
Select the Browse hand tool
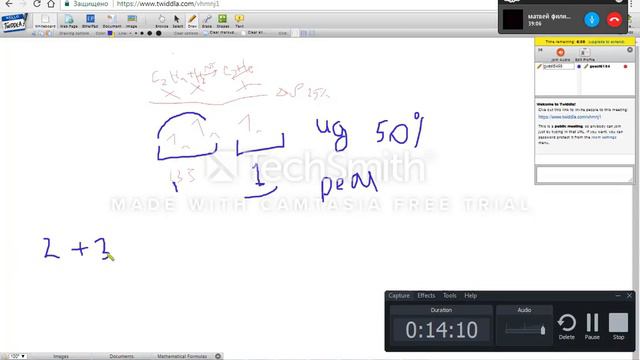[x=162, y=21]
